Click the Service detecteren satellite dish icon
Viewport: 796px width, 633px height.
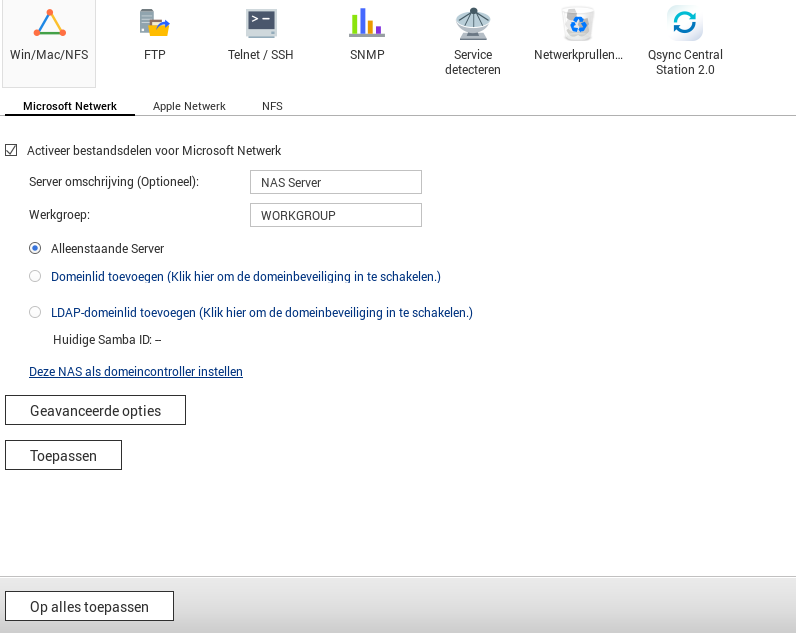tap(473, 24)
